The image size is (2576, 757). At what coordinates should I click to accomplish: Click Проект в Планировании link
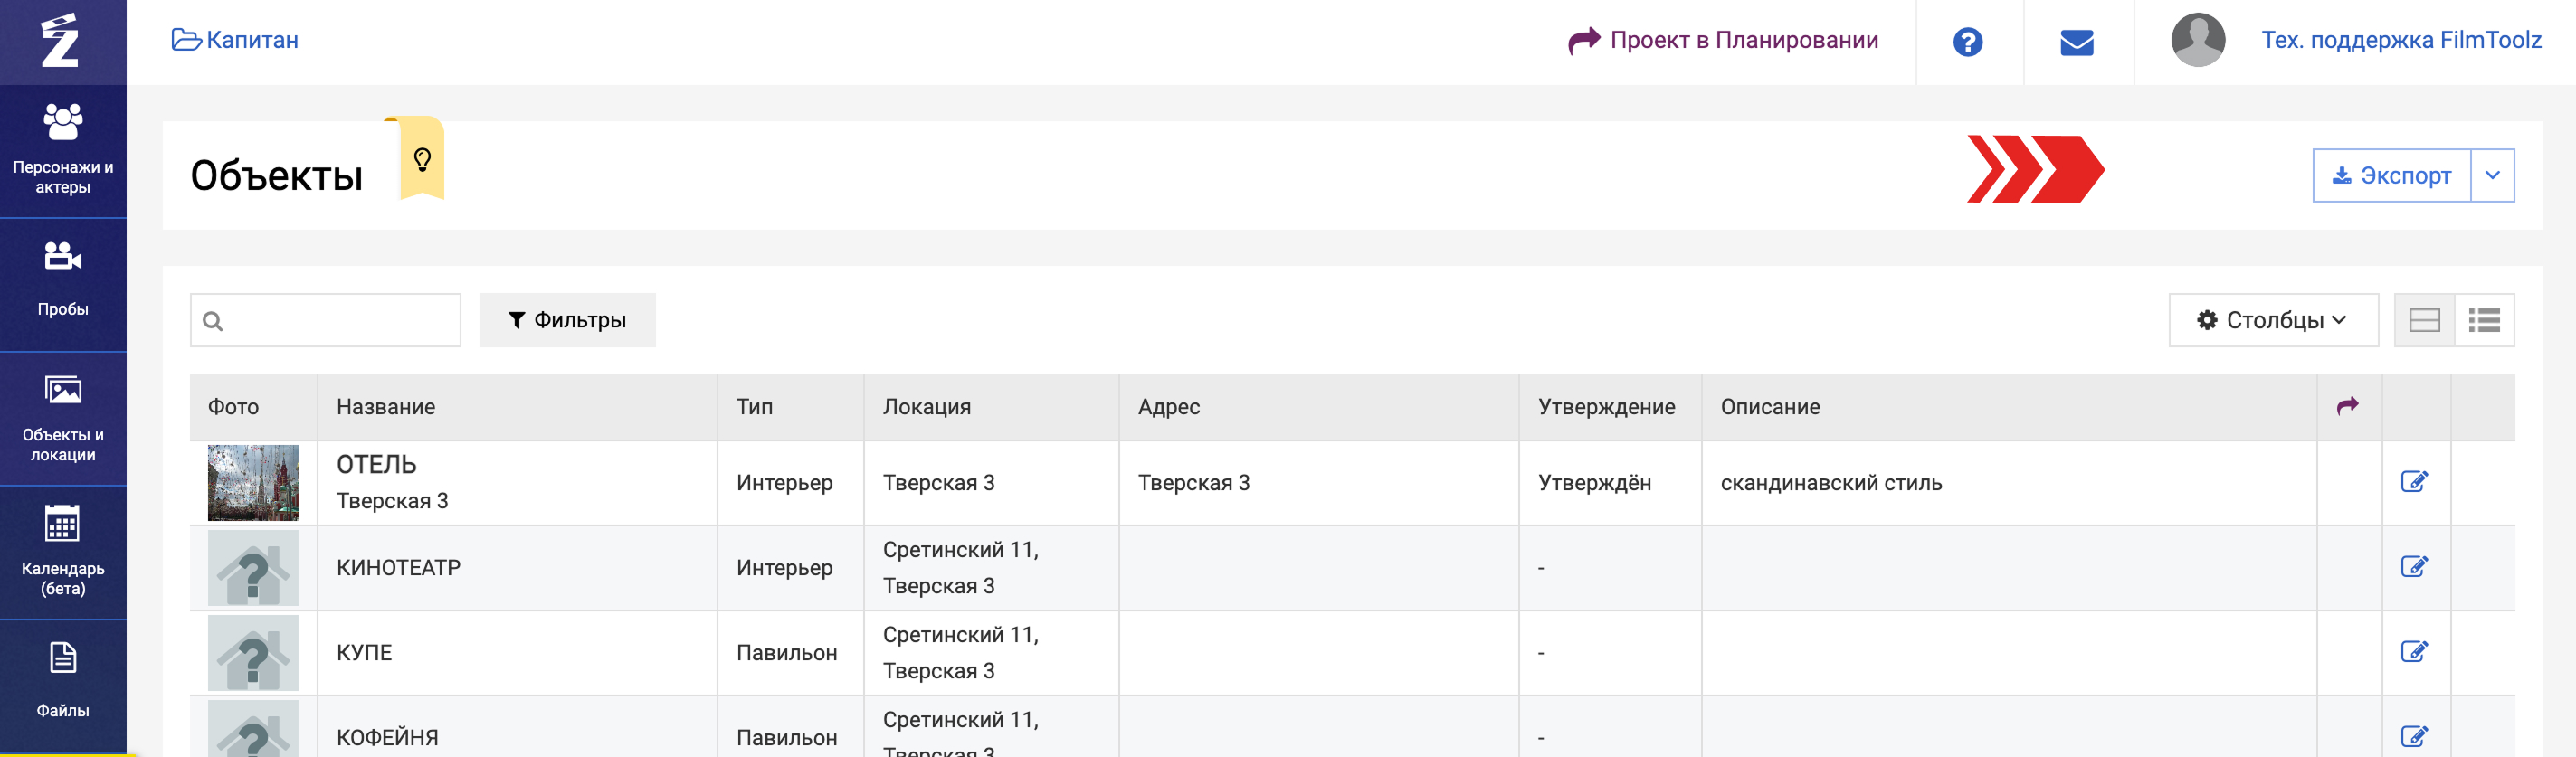coord(1724,40)
